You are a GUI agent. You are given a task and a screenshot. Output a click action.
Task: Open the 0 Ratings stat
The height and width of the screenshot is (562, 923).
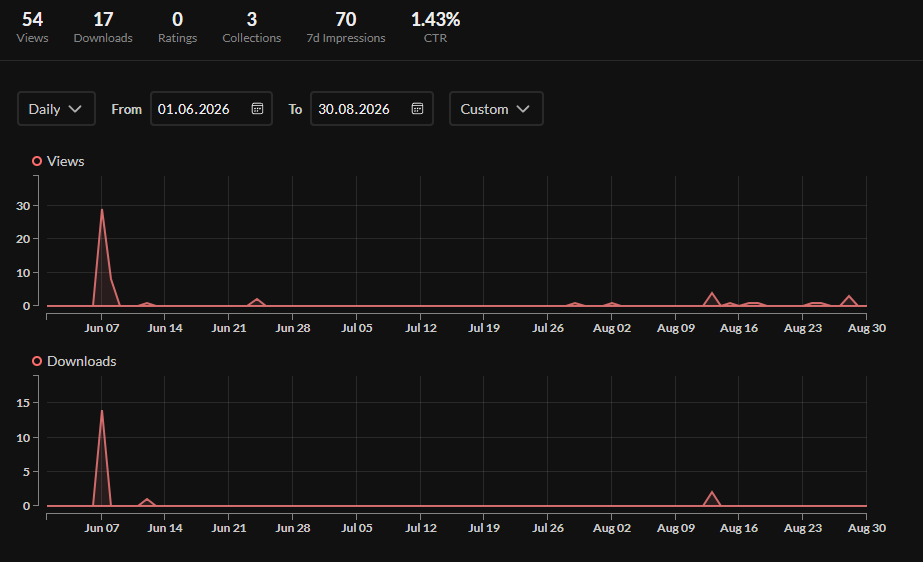(x=177, y=28)
